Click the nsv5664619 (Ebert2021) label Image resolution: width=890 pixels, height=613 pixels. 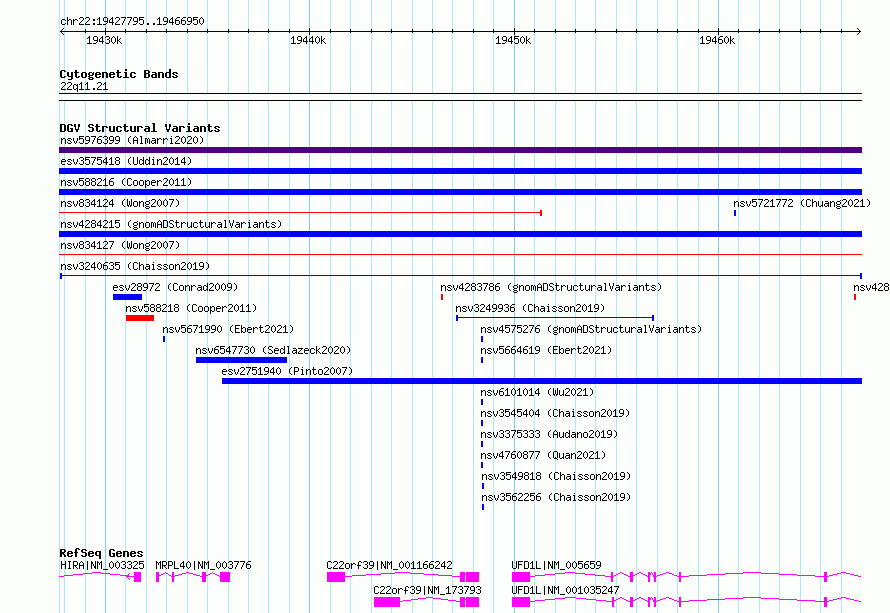(x=546, y=350)
